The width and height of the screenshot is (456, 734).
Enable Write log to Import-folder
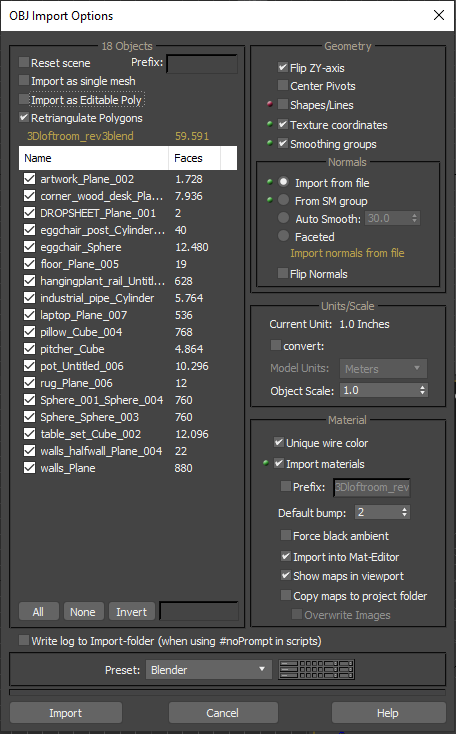[24, 640]
